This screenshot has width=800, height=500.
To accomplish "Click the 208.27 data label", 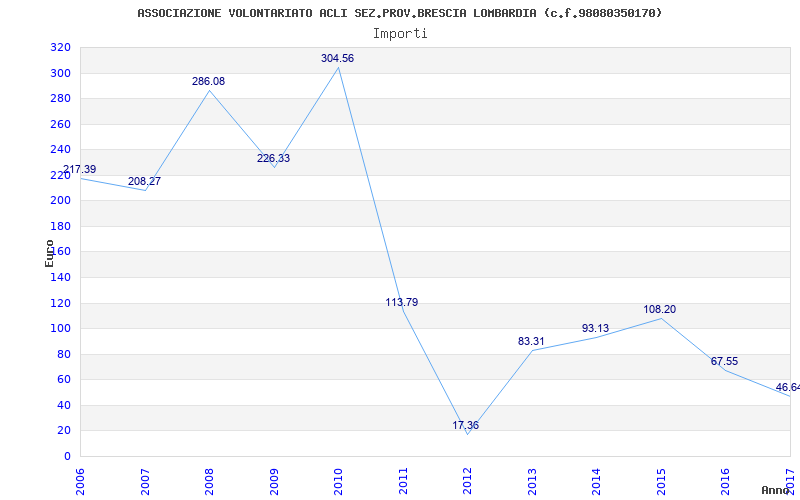I will [x=144, y=182].
